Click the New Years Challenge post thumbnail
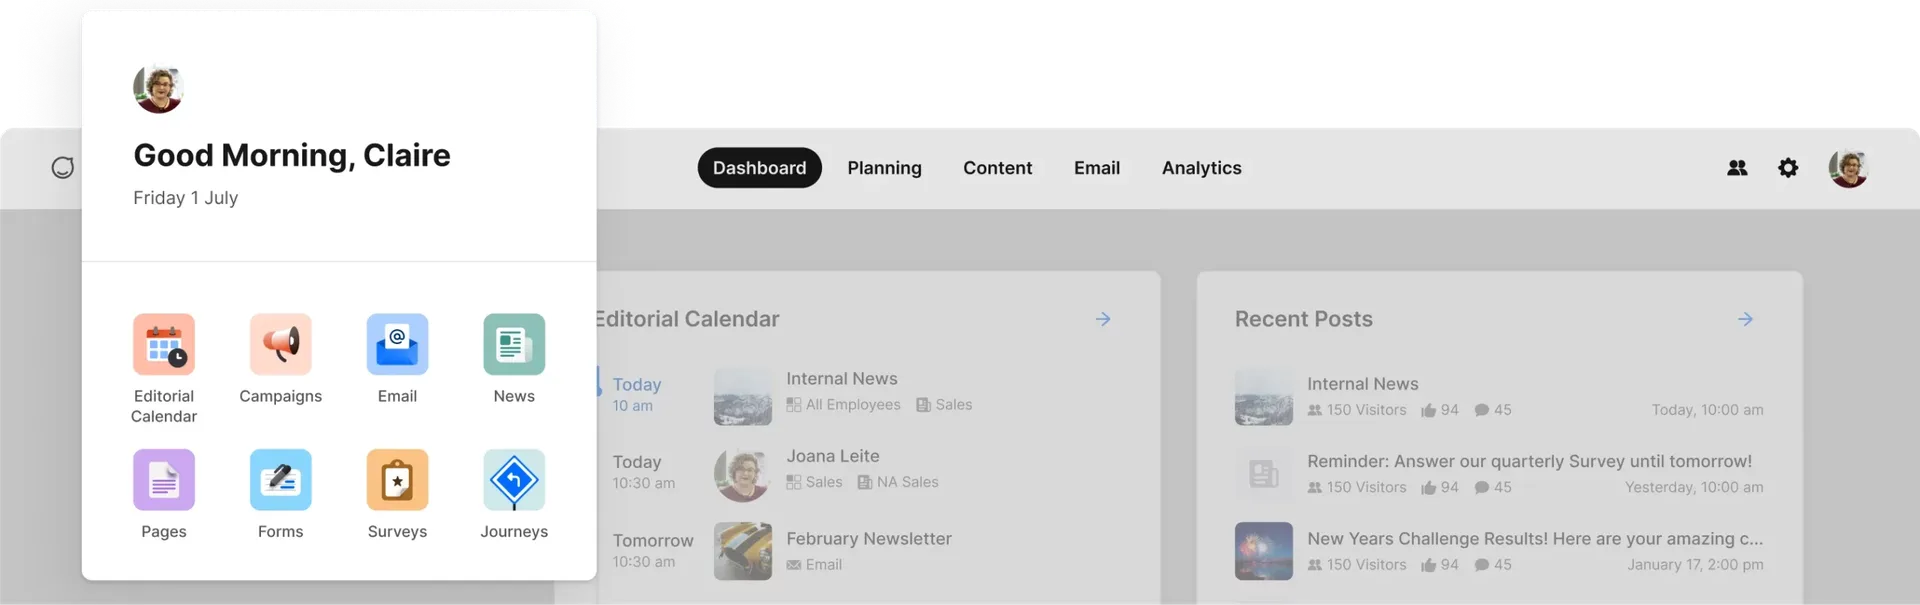The image size is (1920, 605). (x=1263, y=551)
